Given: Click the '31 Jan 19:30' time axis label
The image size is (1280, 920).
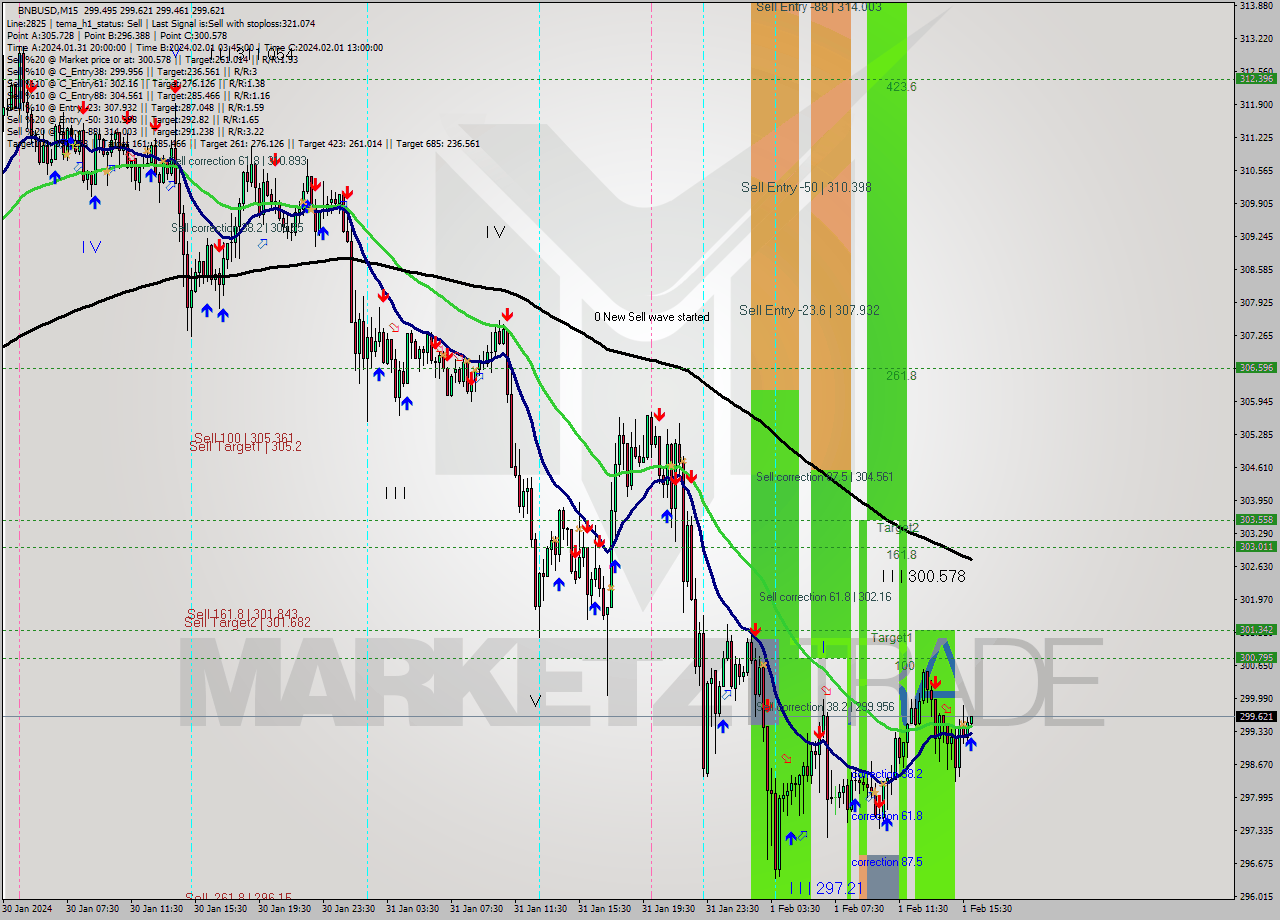Looking at the screenshot, I should tap(668, 909).
